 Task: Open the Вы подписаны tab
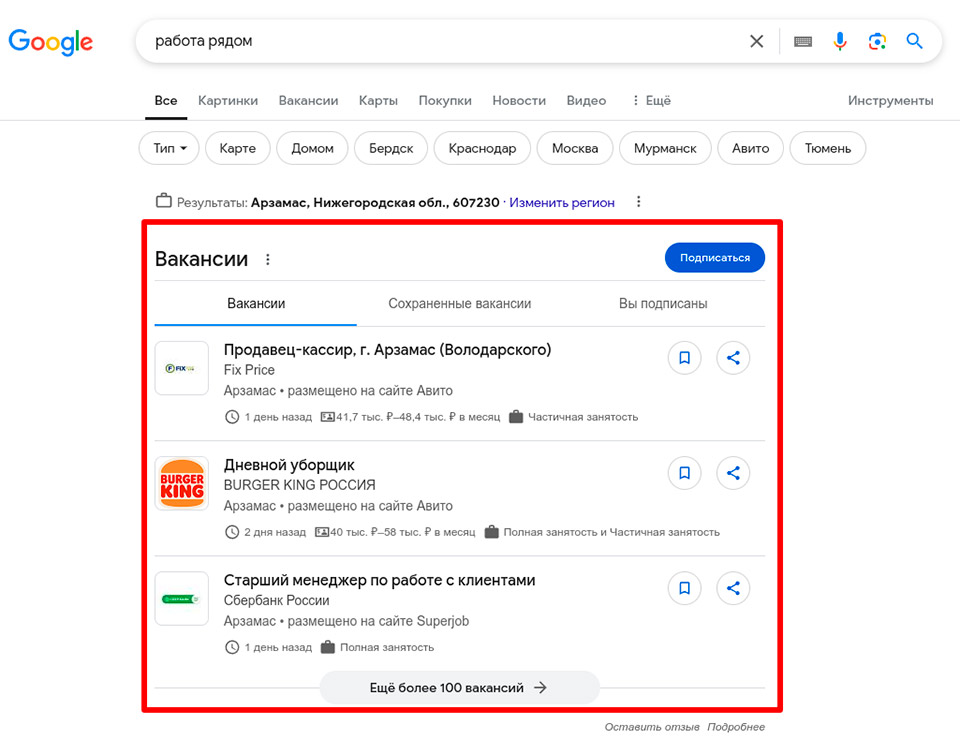coord(663,304)
